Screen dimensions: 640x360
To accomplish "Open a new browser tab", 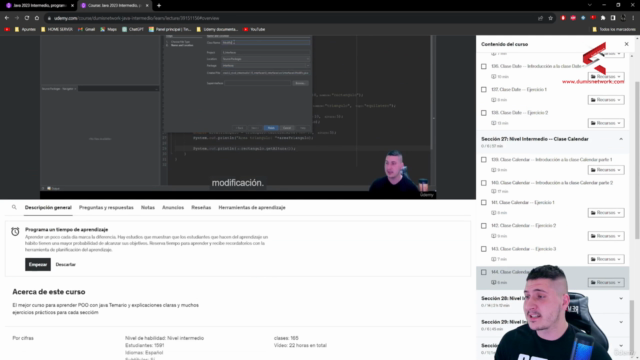I will coord(159,5).
